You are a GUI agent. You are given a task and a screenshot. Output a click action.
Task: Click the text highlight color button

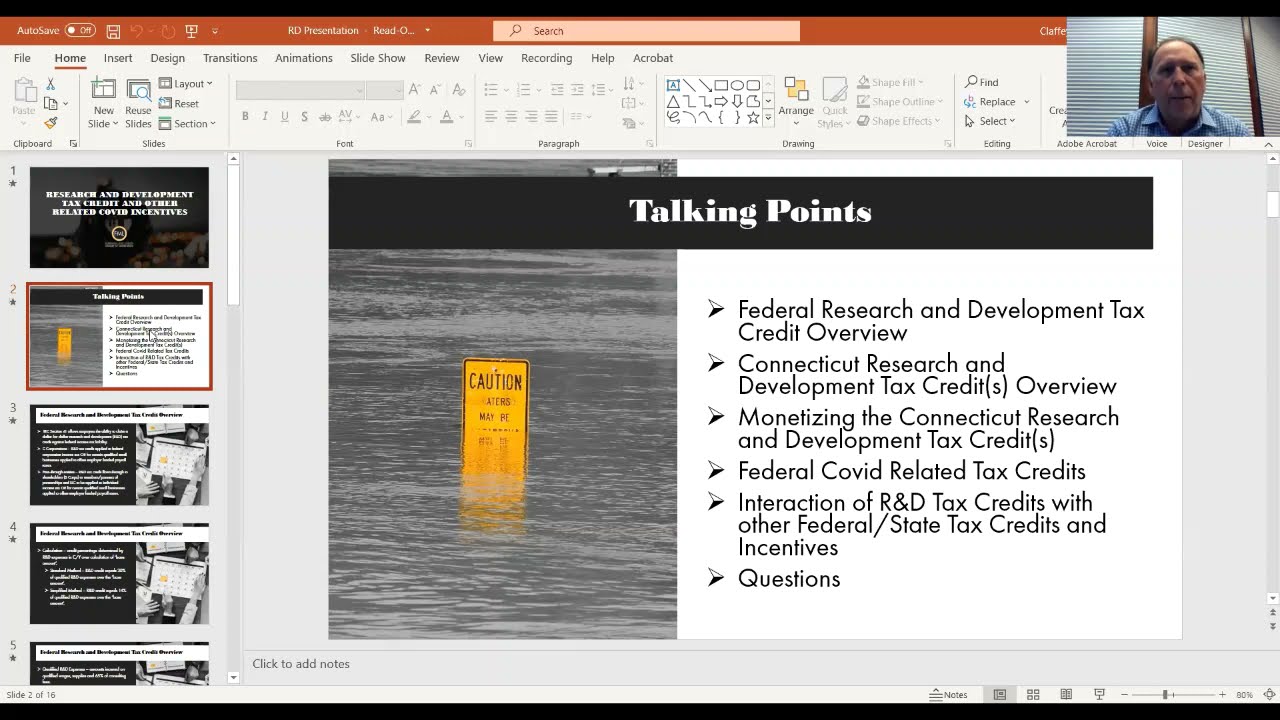[414, 117]
